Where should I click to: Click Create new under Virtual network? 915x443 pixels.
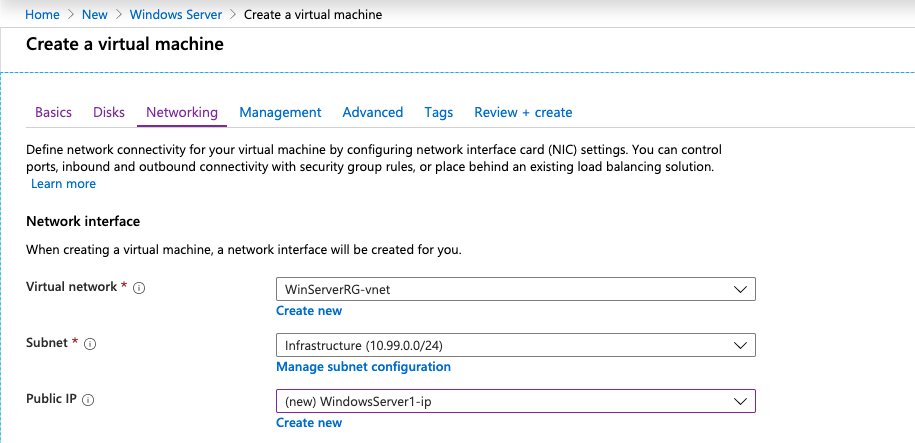click(309, 311)
